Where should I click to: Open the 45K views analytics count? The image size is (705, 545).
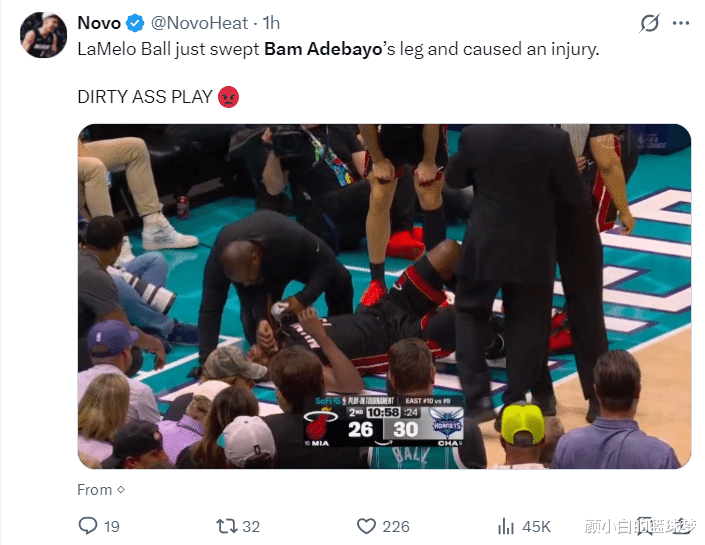[x=536, y=527]
